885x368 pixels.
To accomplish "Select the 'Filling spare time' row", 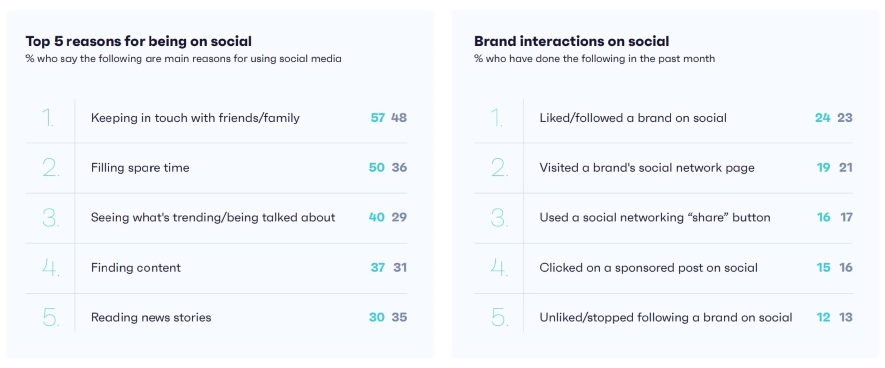I will [216, 168].
